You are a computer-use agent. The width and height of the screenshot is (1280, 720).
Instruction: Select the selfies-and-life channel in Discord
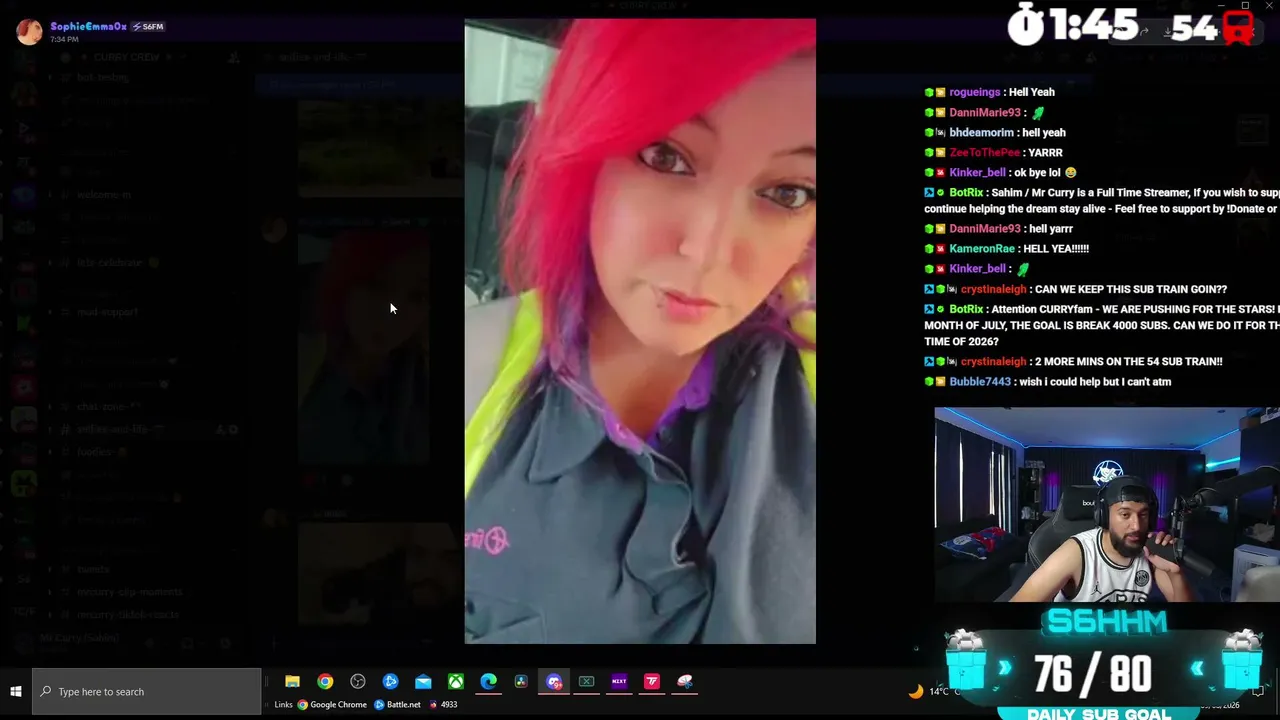point(112,430)
